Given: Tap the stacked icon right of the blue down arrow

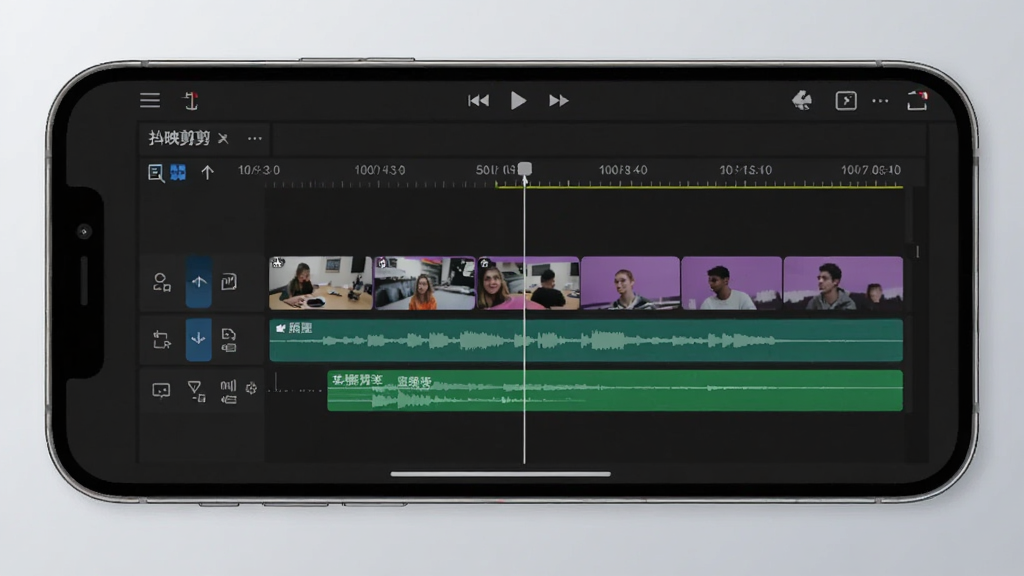Looking at the screenshot, I should tap(229, 340).
